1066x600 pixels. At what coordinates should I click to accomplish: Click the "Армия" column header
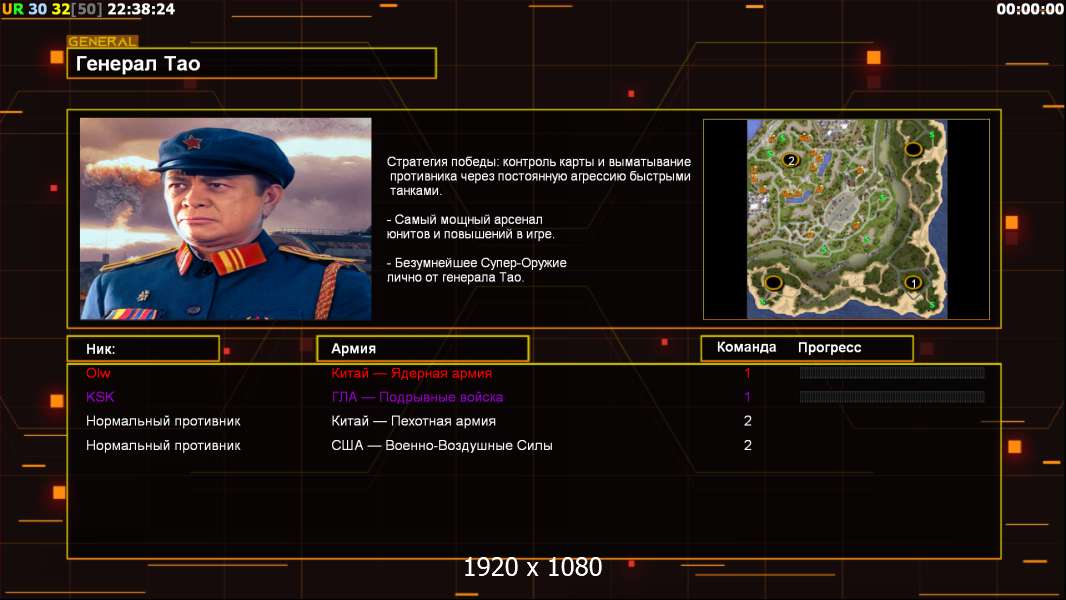pyautogui.click(x=423, y=349)
